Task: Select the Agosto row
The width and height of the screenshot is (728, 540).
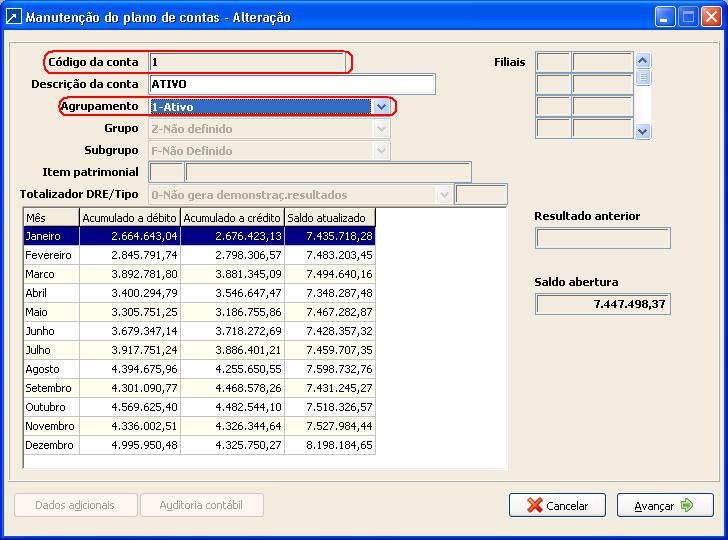Action: click(199, 369)
